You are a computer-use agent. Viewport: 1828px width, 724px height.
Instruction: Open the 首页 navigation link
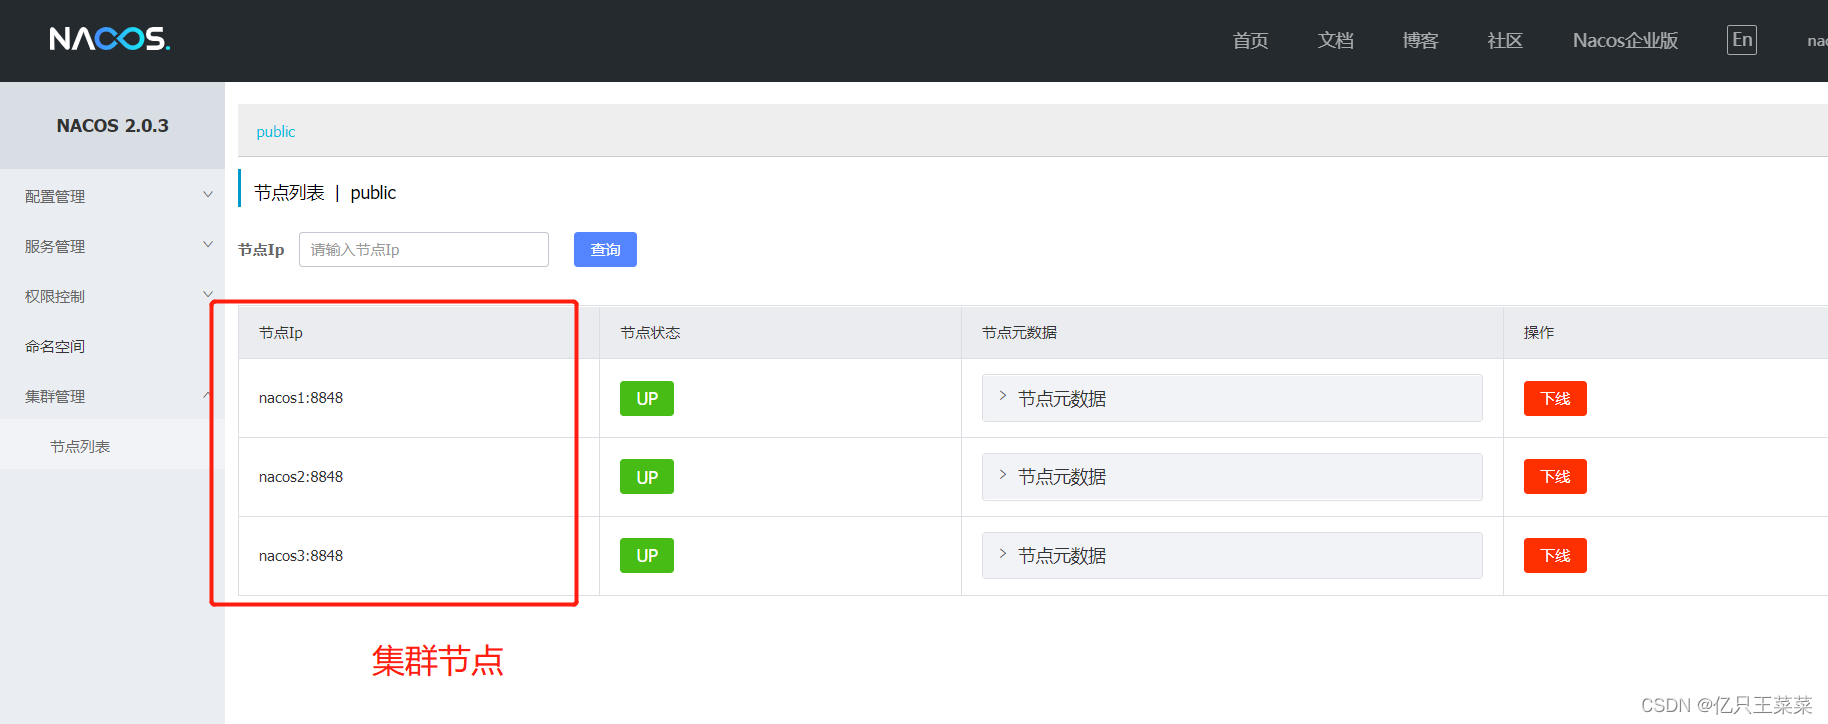pyautogui.click(x=1250, y=40)
